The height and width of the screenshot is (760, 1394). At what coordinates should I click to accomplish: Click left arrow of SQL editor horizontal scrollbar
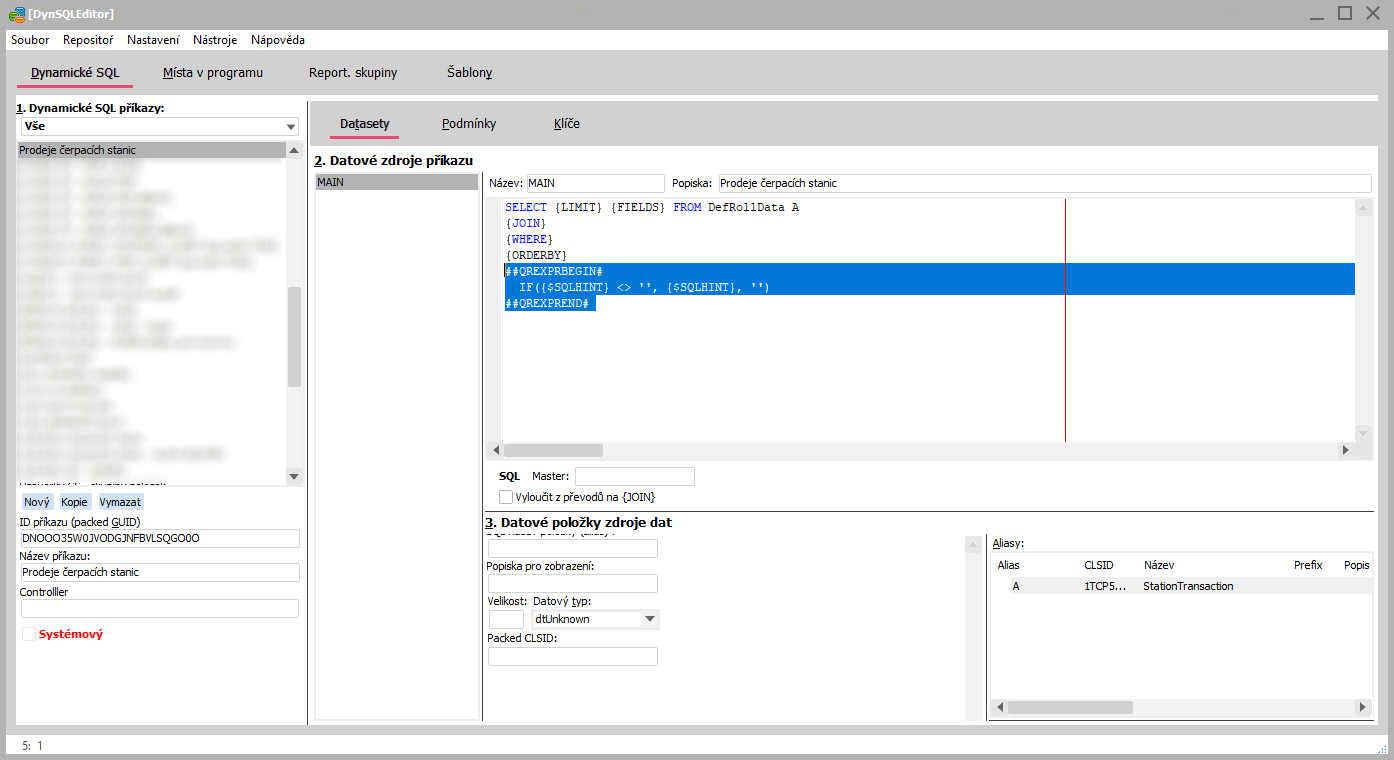click(494, 451)
